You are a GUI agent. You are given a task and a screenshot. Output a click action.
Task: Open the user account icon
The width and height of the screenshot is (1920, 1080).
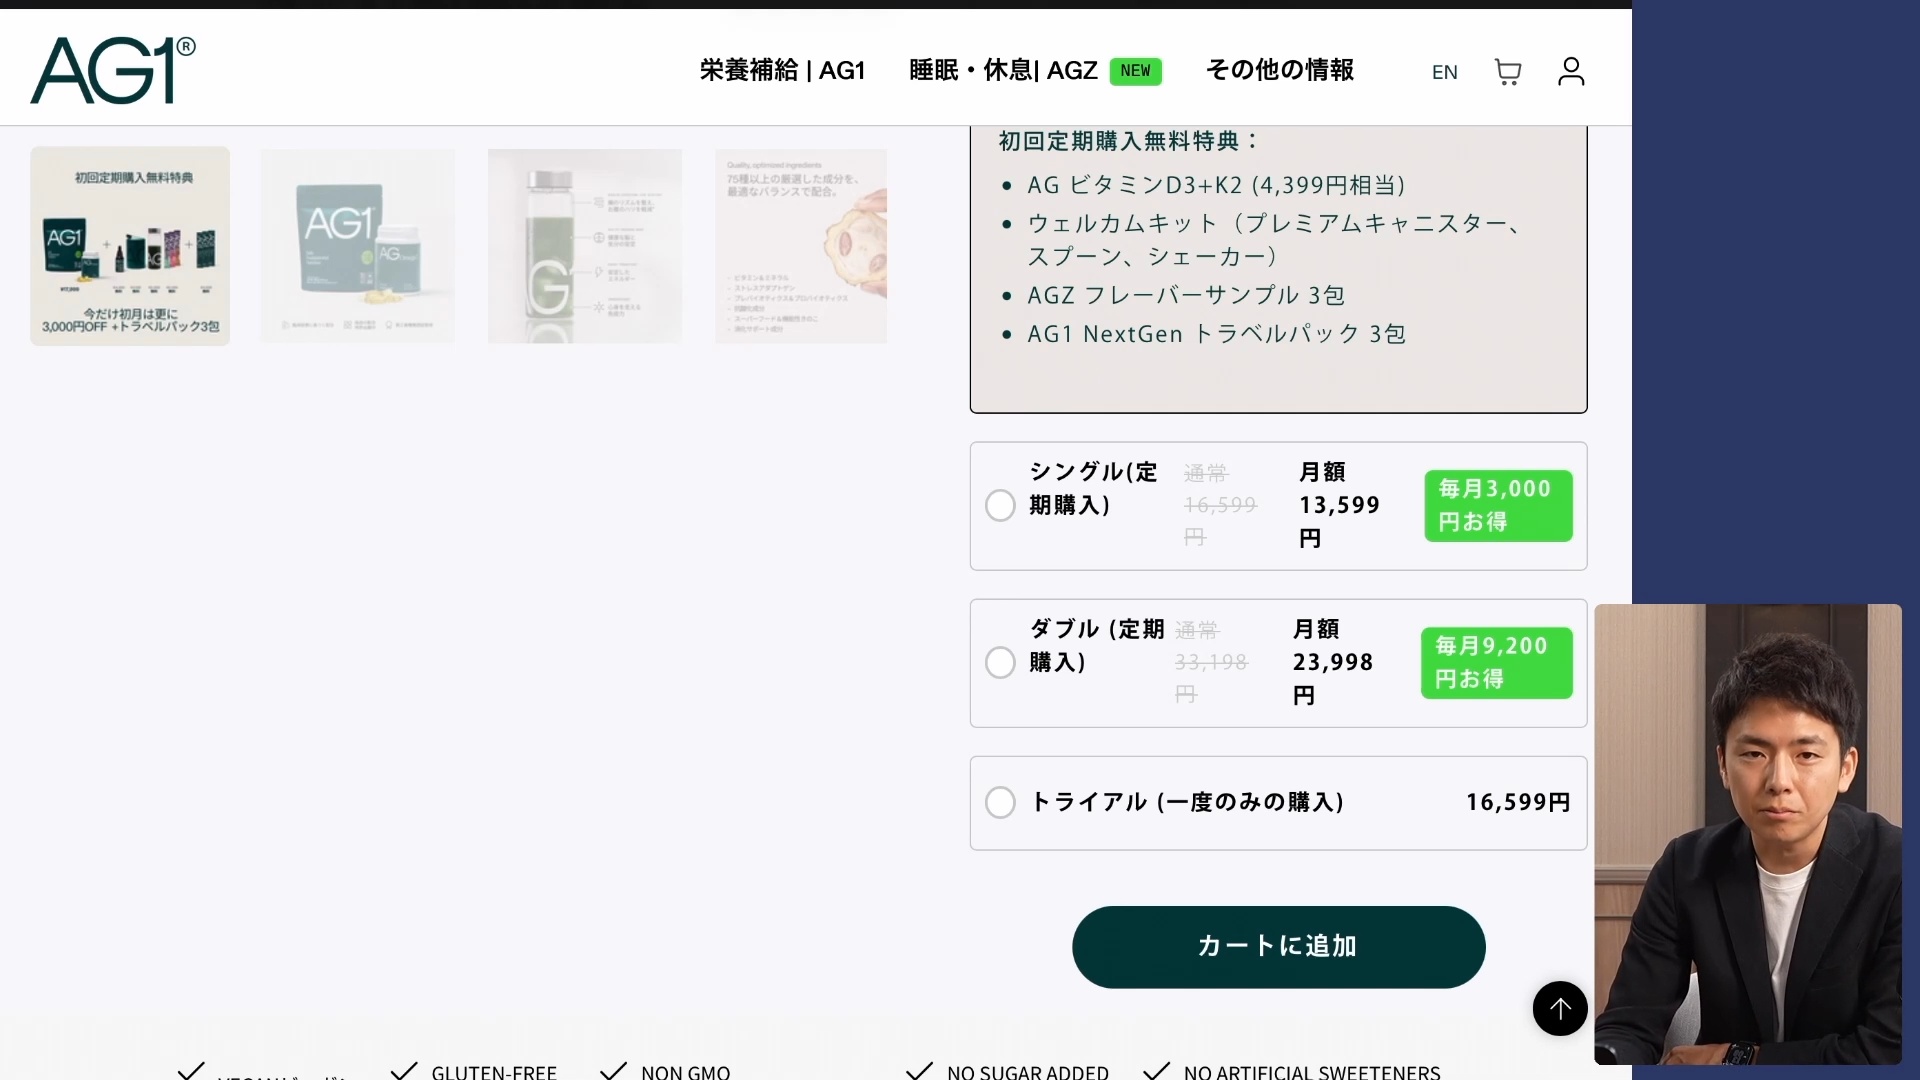tap(1571, 71)
